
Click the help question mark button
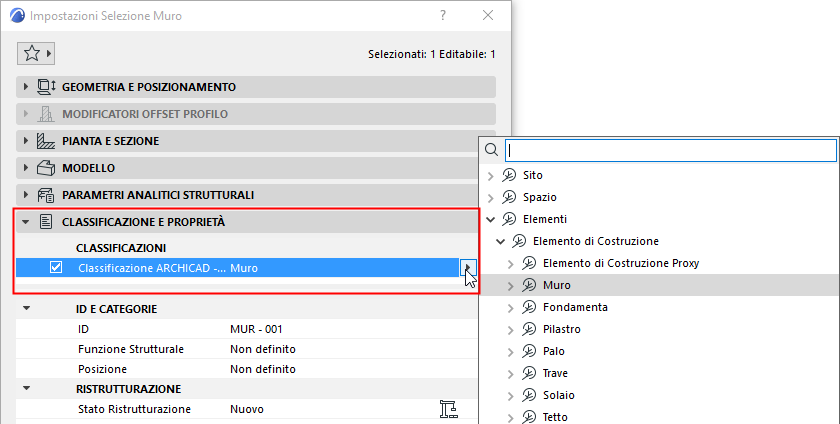[443, 16]
